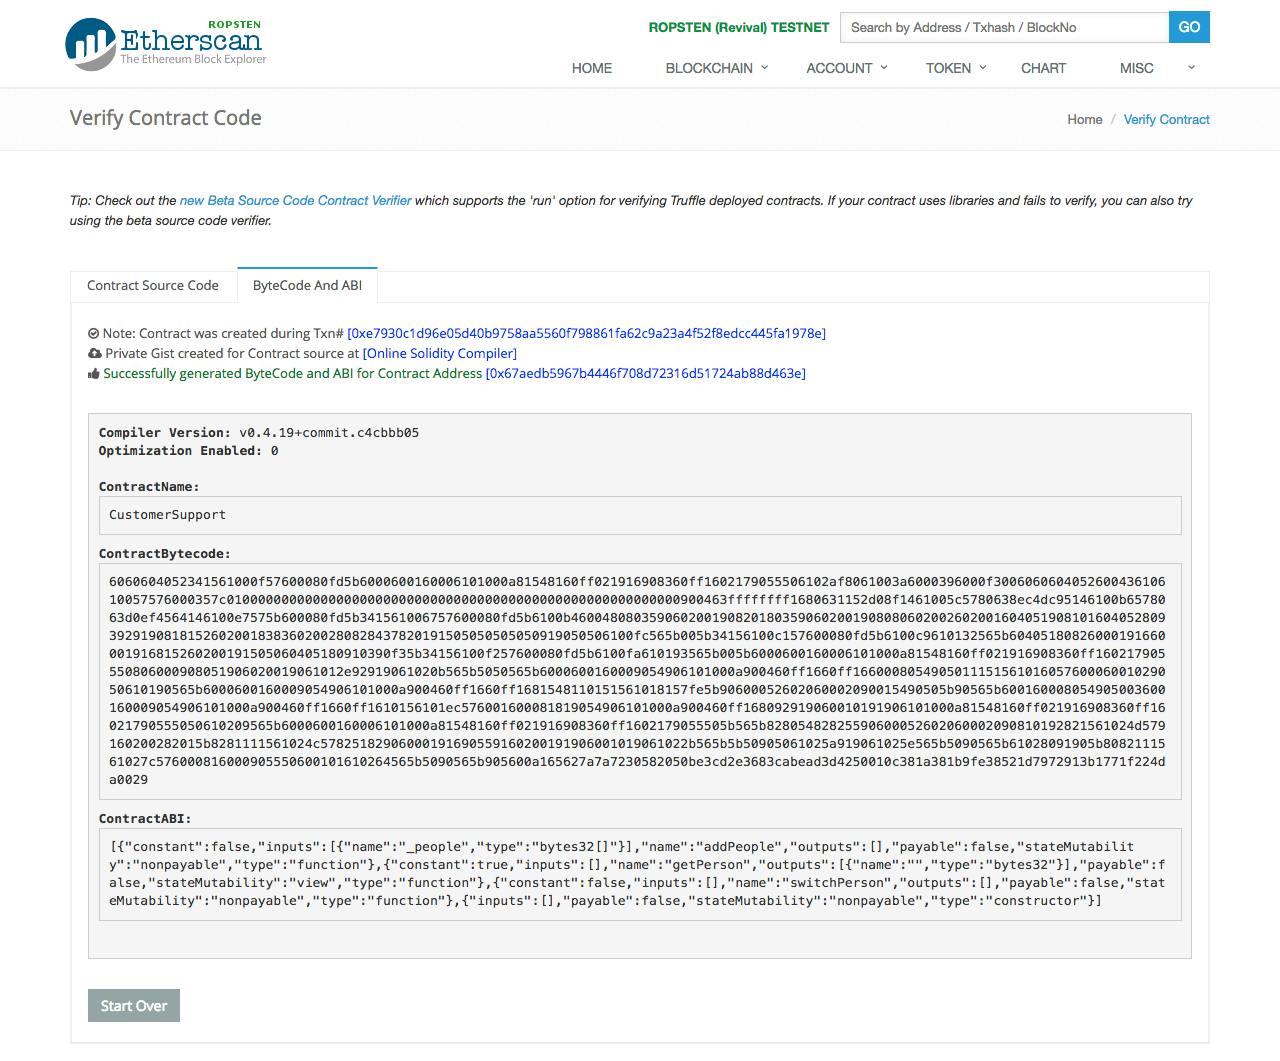Click the thumbs-up icon beside Successfully generated
The width and height of the screenshot is (1280, 1061).
point(94,373)
